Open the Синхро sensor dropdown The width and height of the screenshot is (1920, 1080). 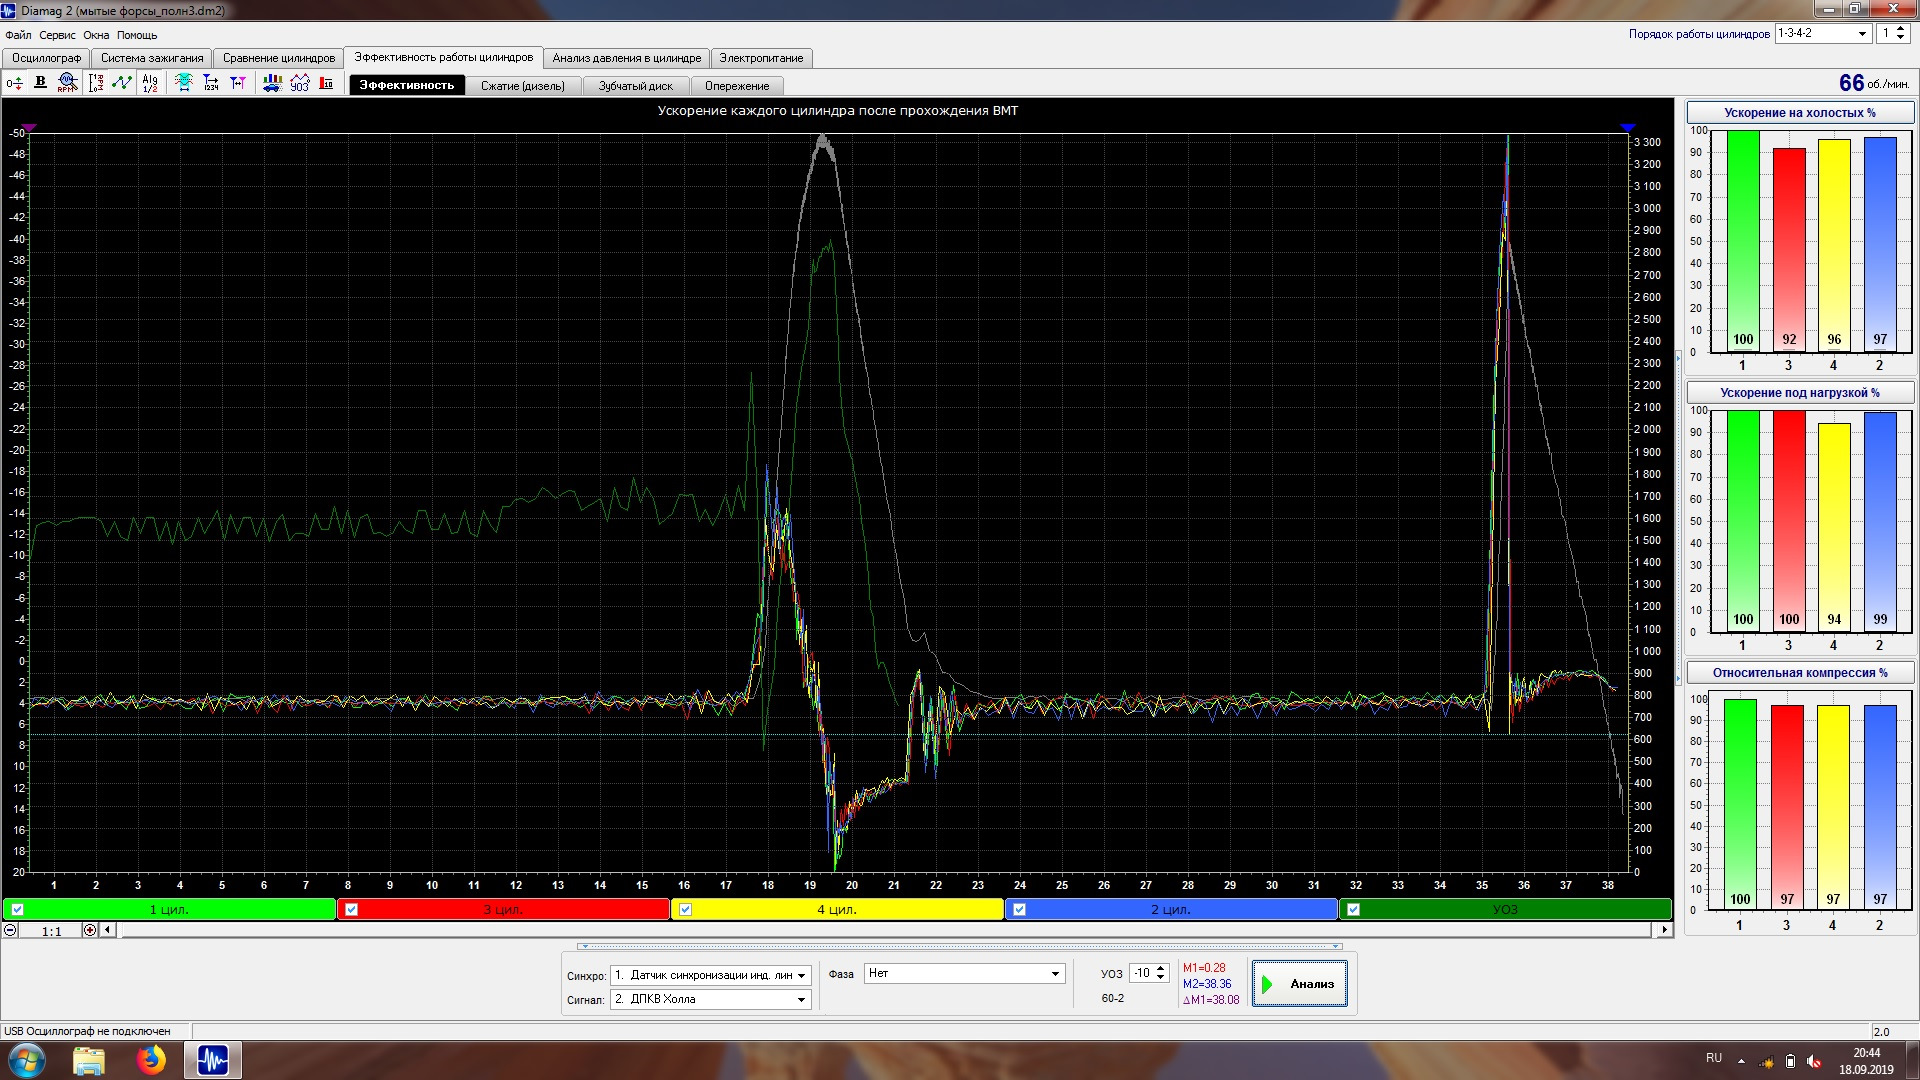pyautogui.click(x=801, y=975)
